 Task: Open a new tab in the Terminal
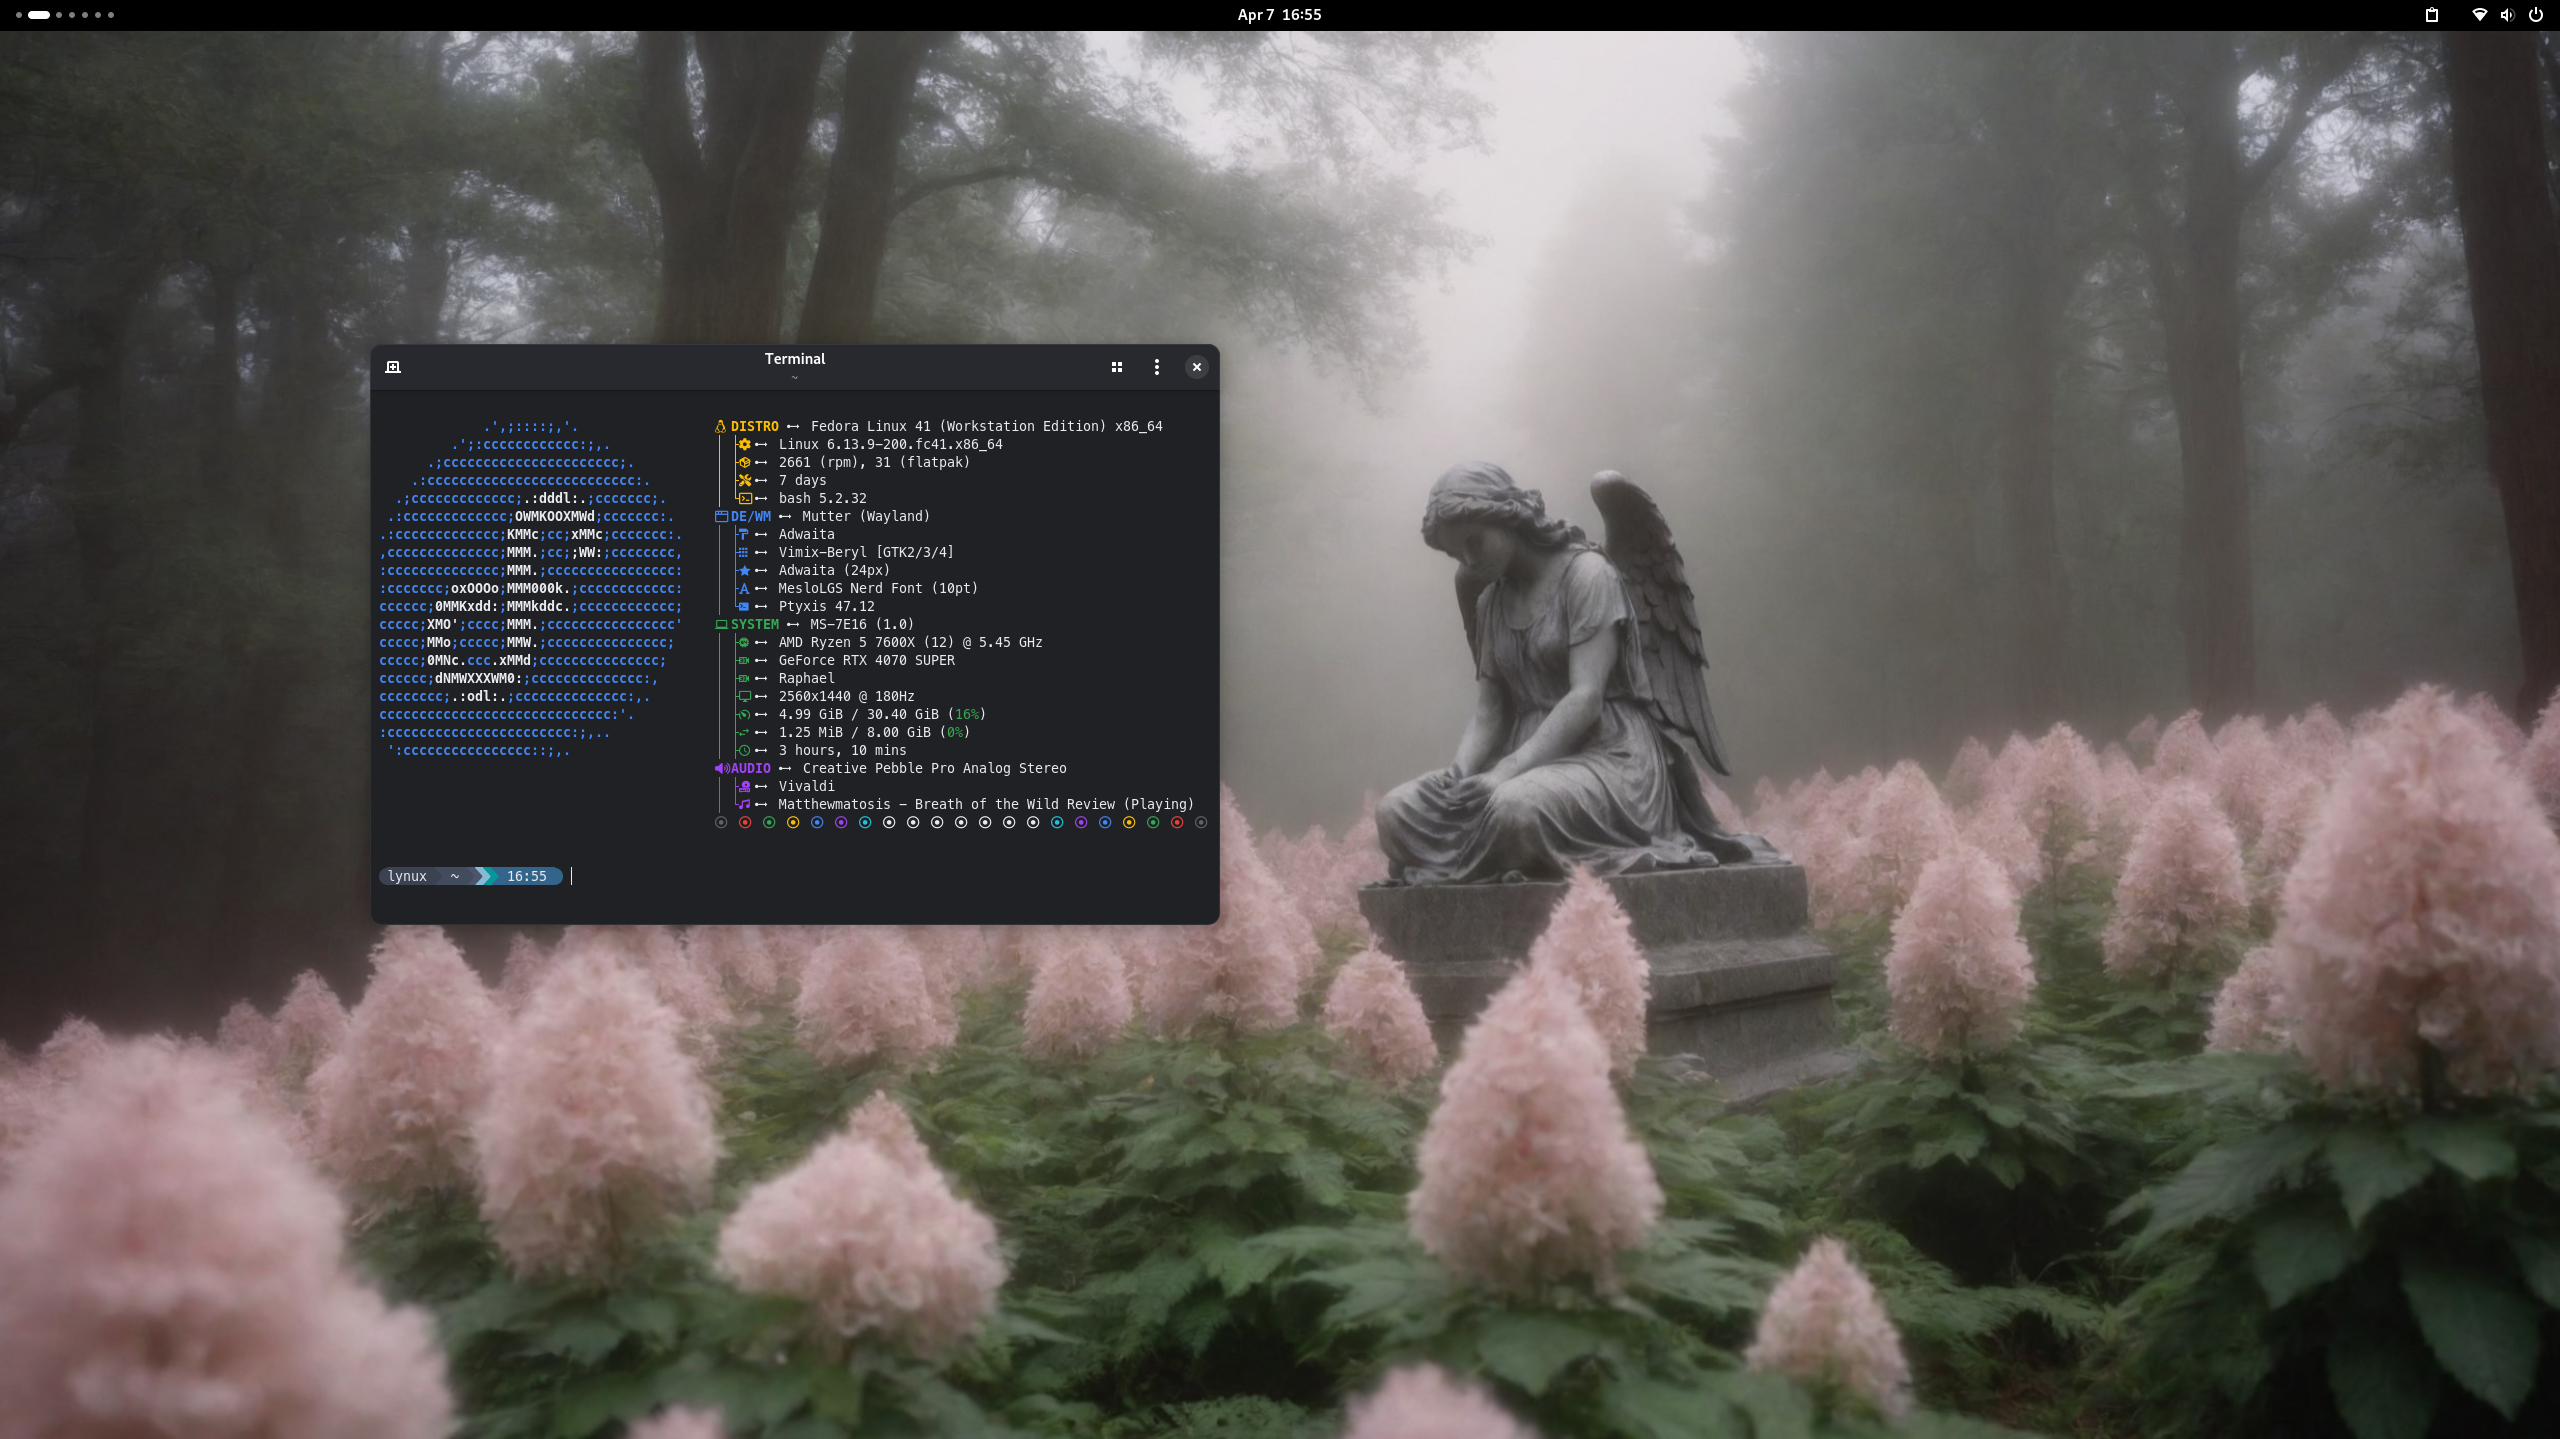point(393,367)
